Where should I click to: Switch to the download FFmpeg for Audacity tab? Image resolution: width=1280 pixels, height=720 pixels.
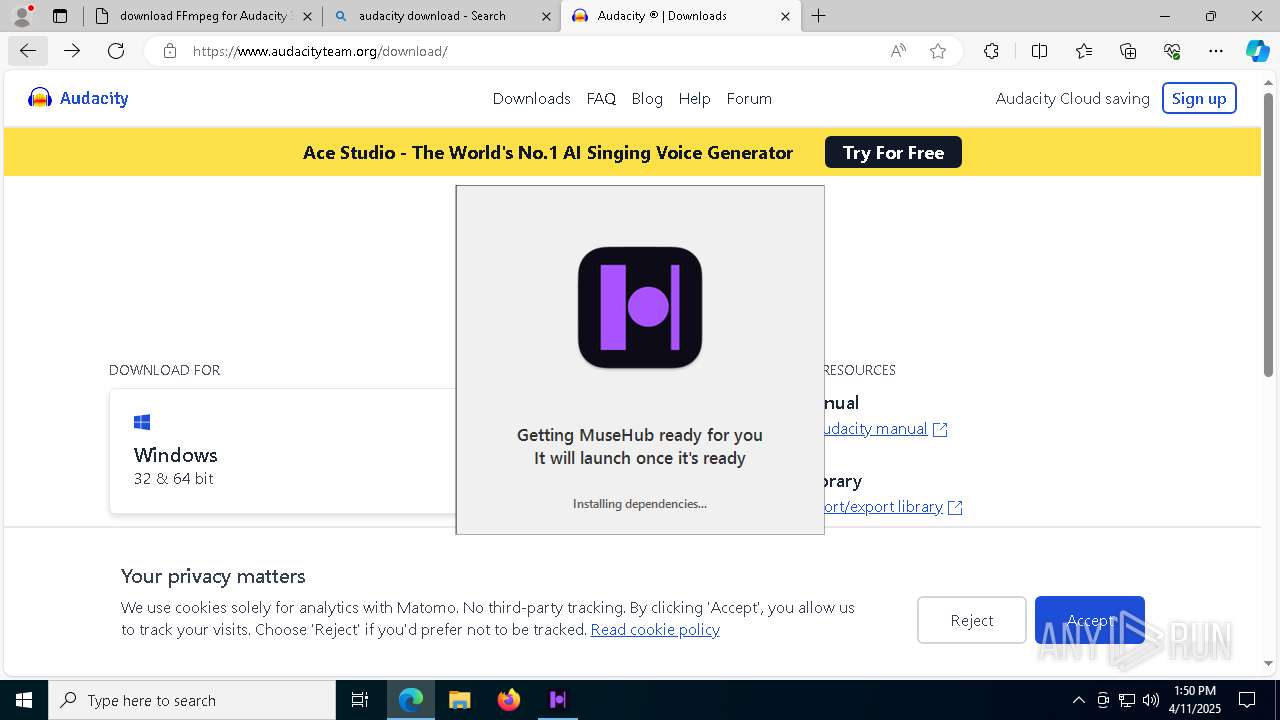203,16
